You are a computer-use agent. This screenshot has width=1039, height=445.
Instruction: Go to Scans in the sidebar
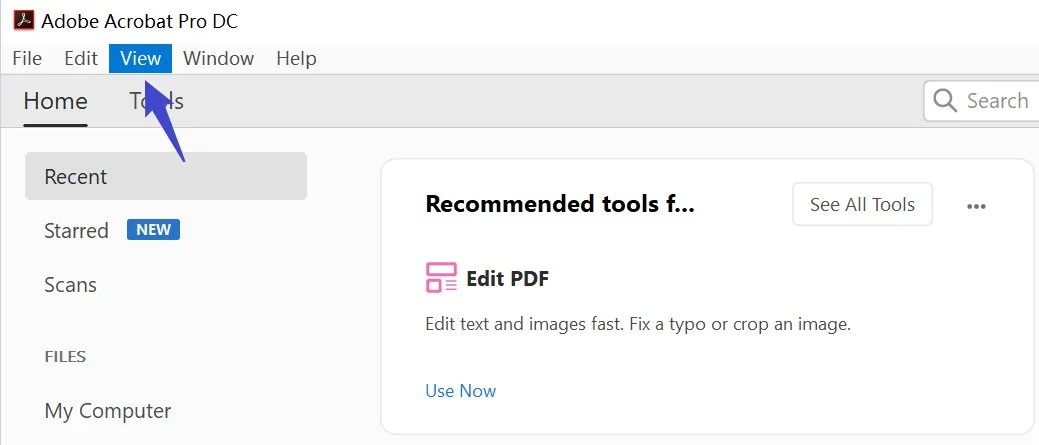tap(70, 285)
